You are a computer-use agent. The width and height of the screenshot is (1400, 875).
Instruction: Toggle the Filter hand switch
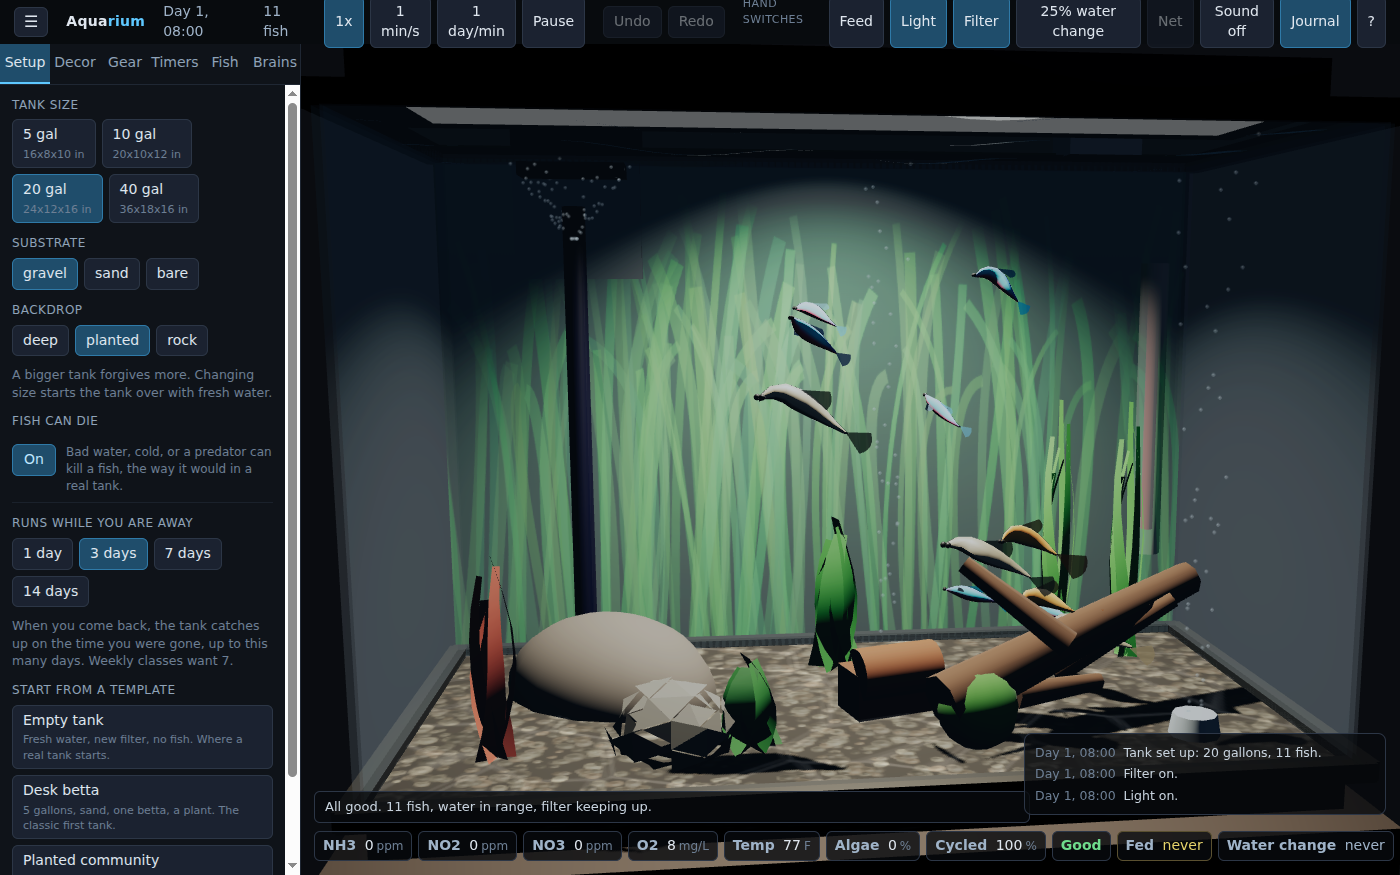point(981,21)
